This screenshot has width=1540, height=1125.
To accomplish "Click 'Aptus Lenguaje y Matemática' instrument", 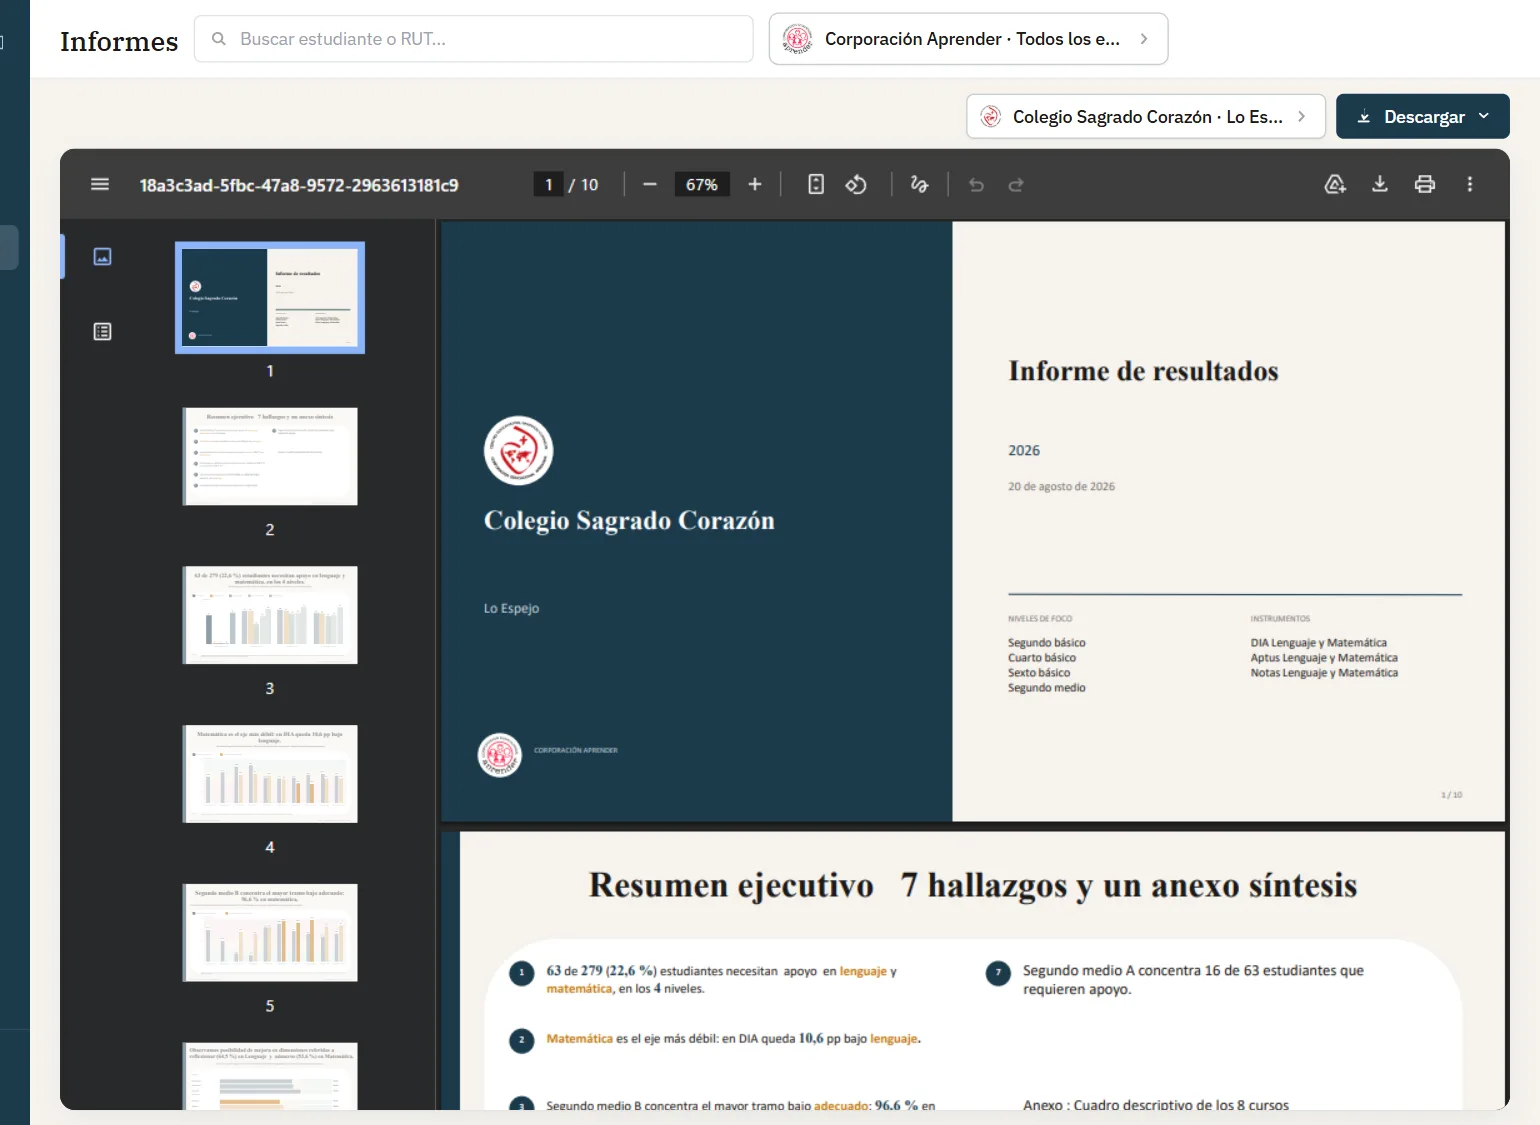I will pyautogui.click(x=1324, y=658).
